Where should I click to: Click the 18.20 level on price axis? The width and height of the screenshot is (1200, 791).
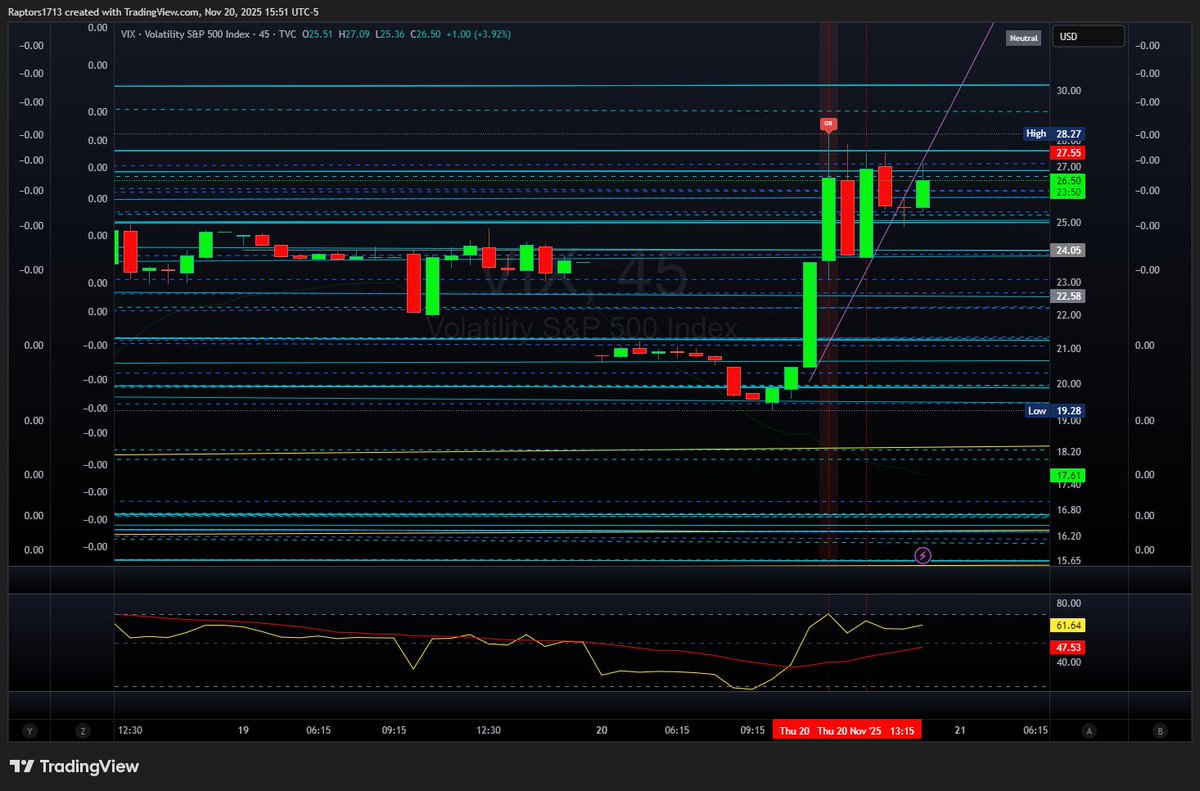click(x=1069, y=451)
